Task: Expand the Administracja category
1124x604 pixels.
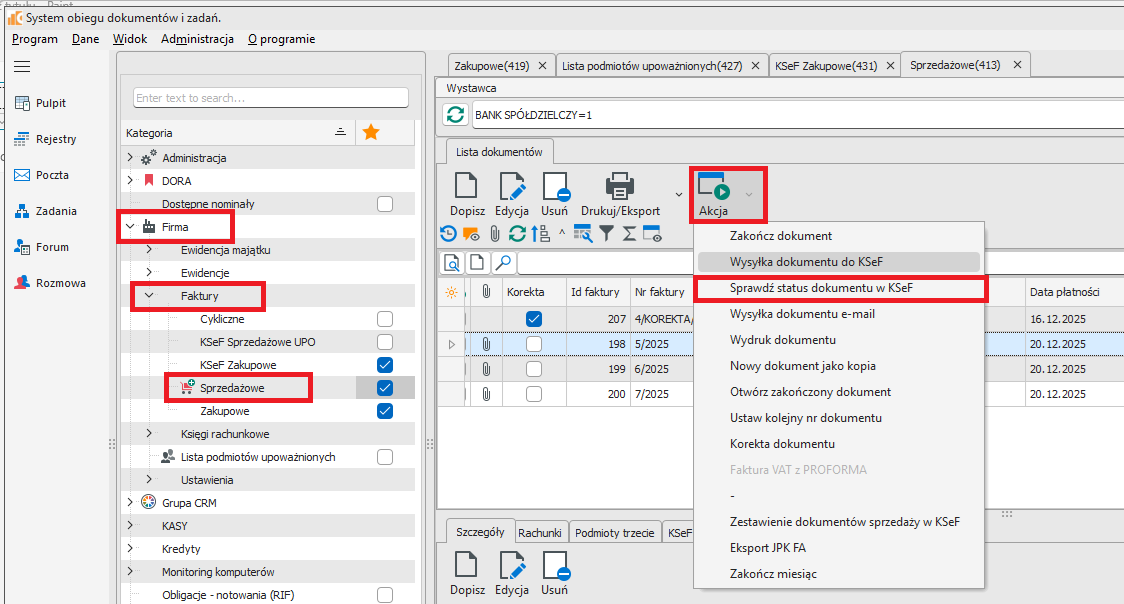Action: [x=130, y=158]
